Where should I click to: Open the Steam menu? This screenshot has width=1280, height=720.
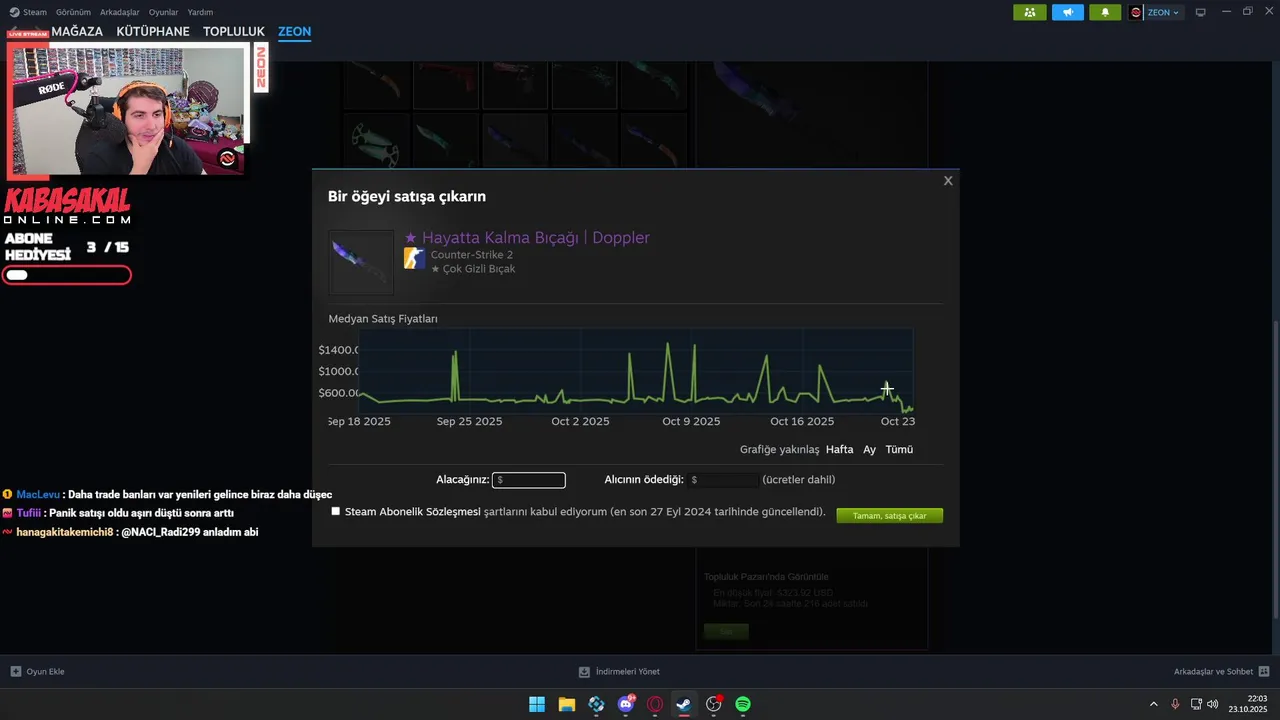point(28,12)
